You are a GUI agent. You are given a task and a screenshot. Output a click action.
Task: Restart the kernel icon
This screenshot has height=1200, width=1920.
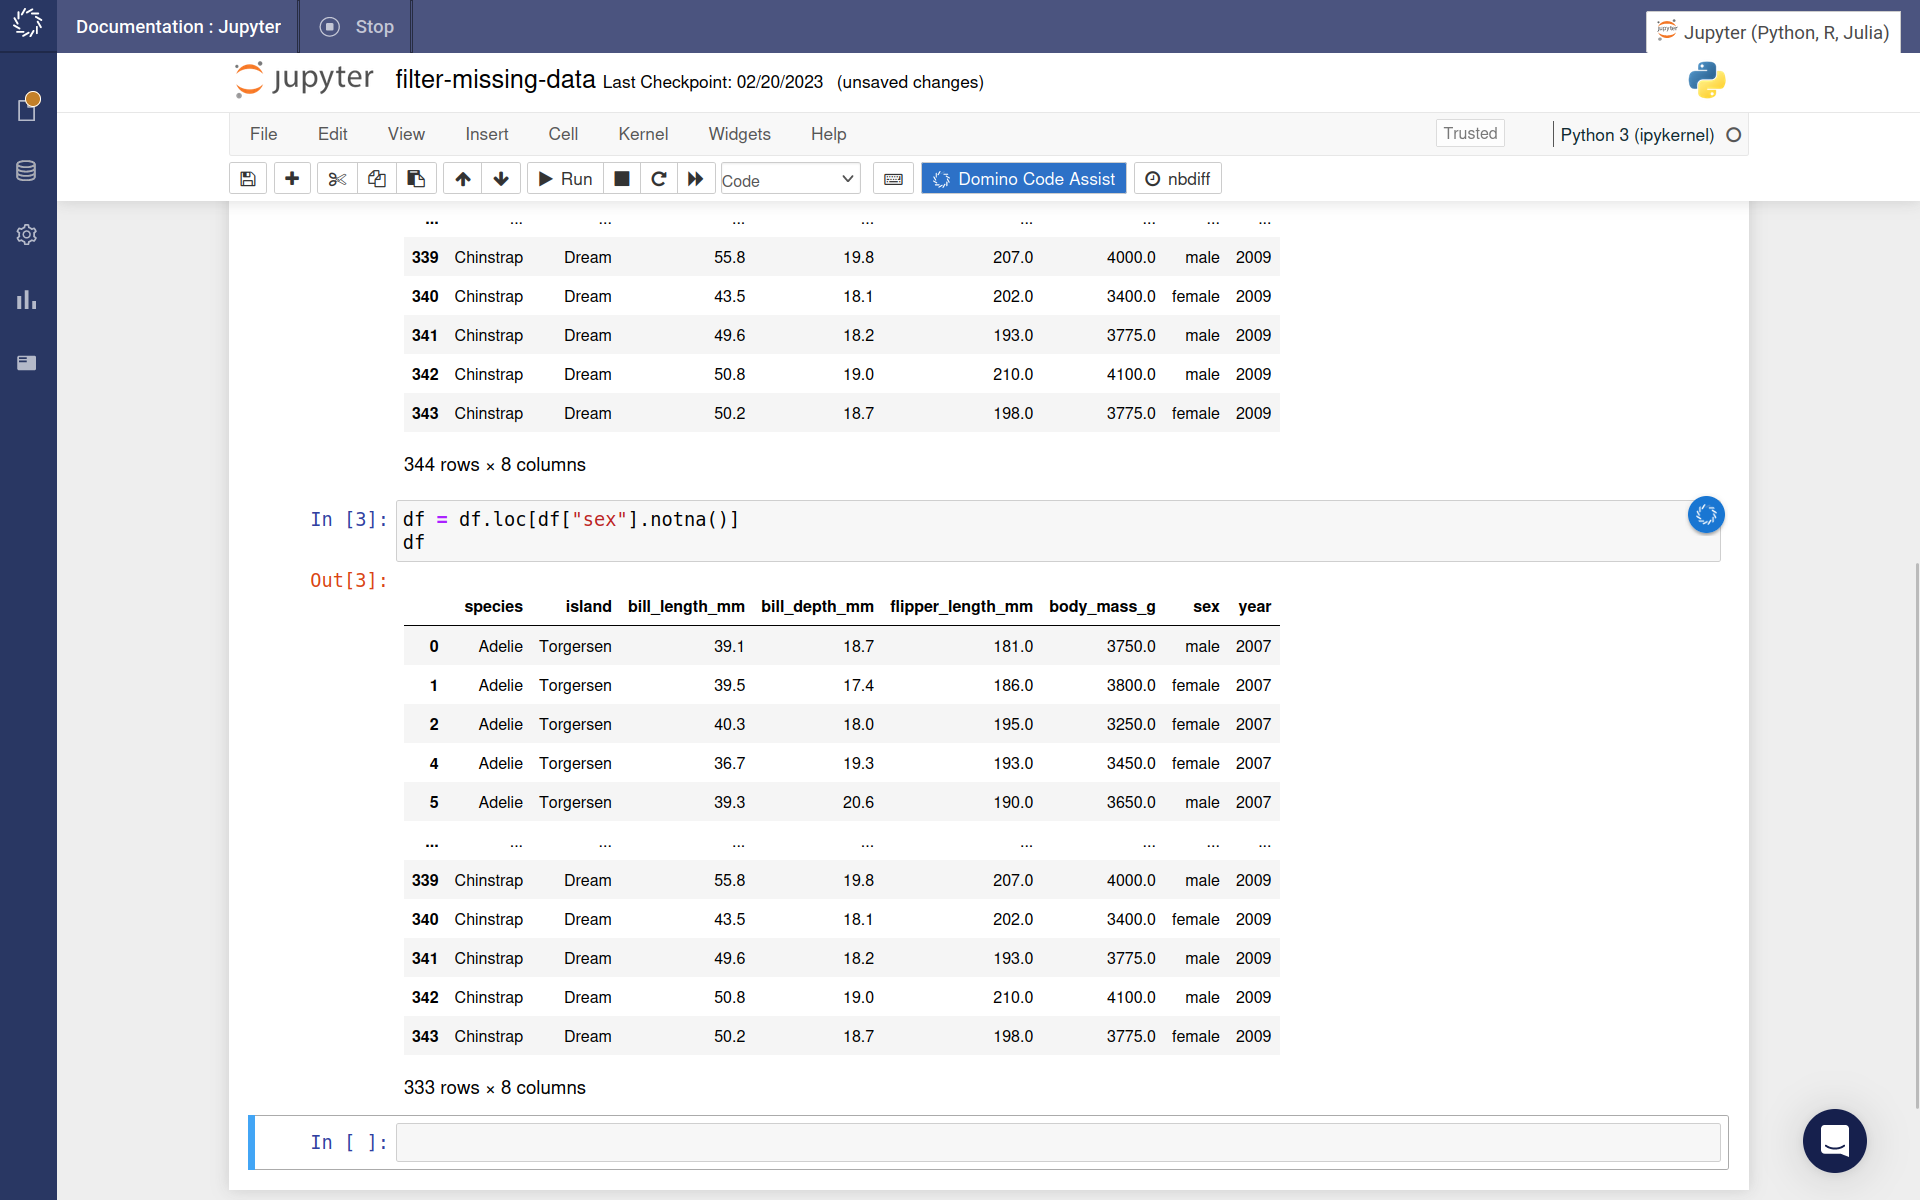point(658,179)
